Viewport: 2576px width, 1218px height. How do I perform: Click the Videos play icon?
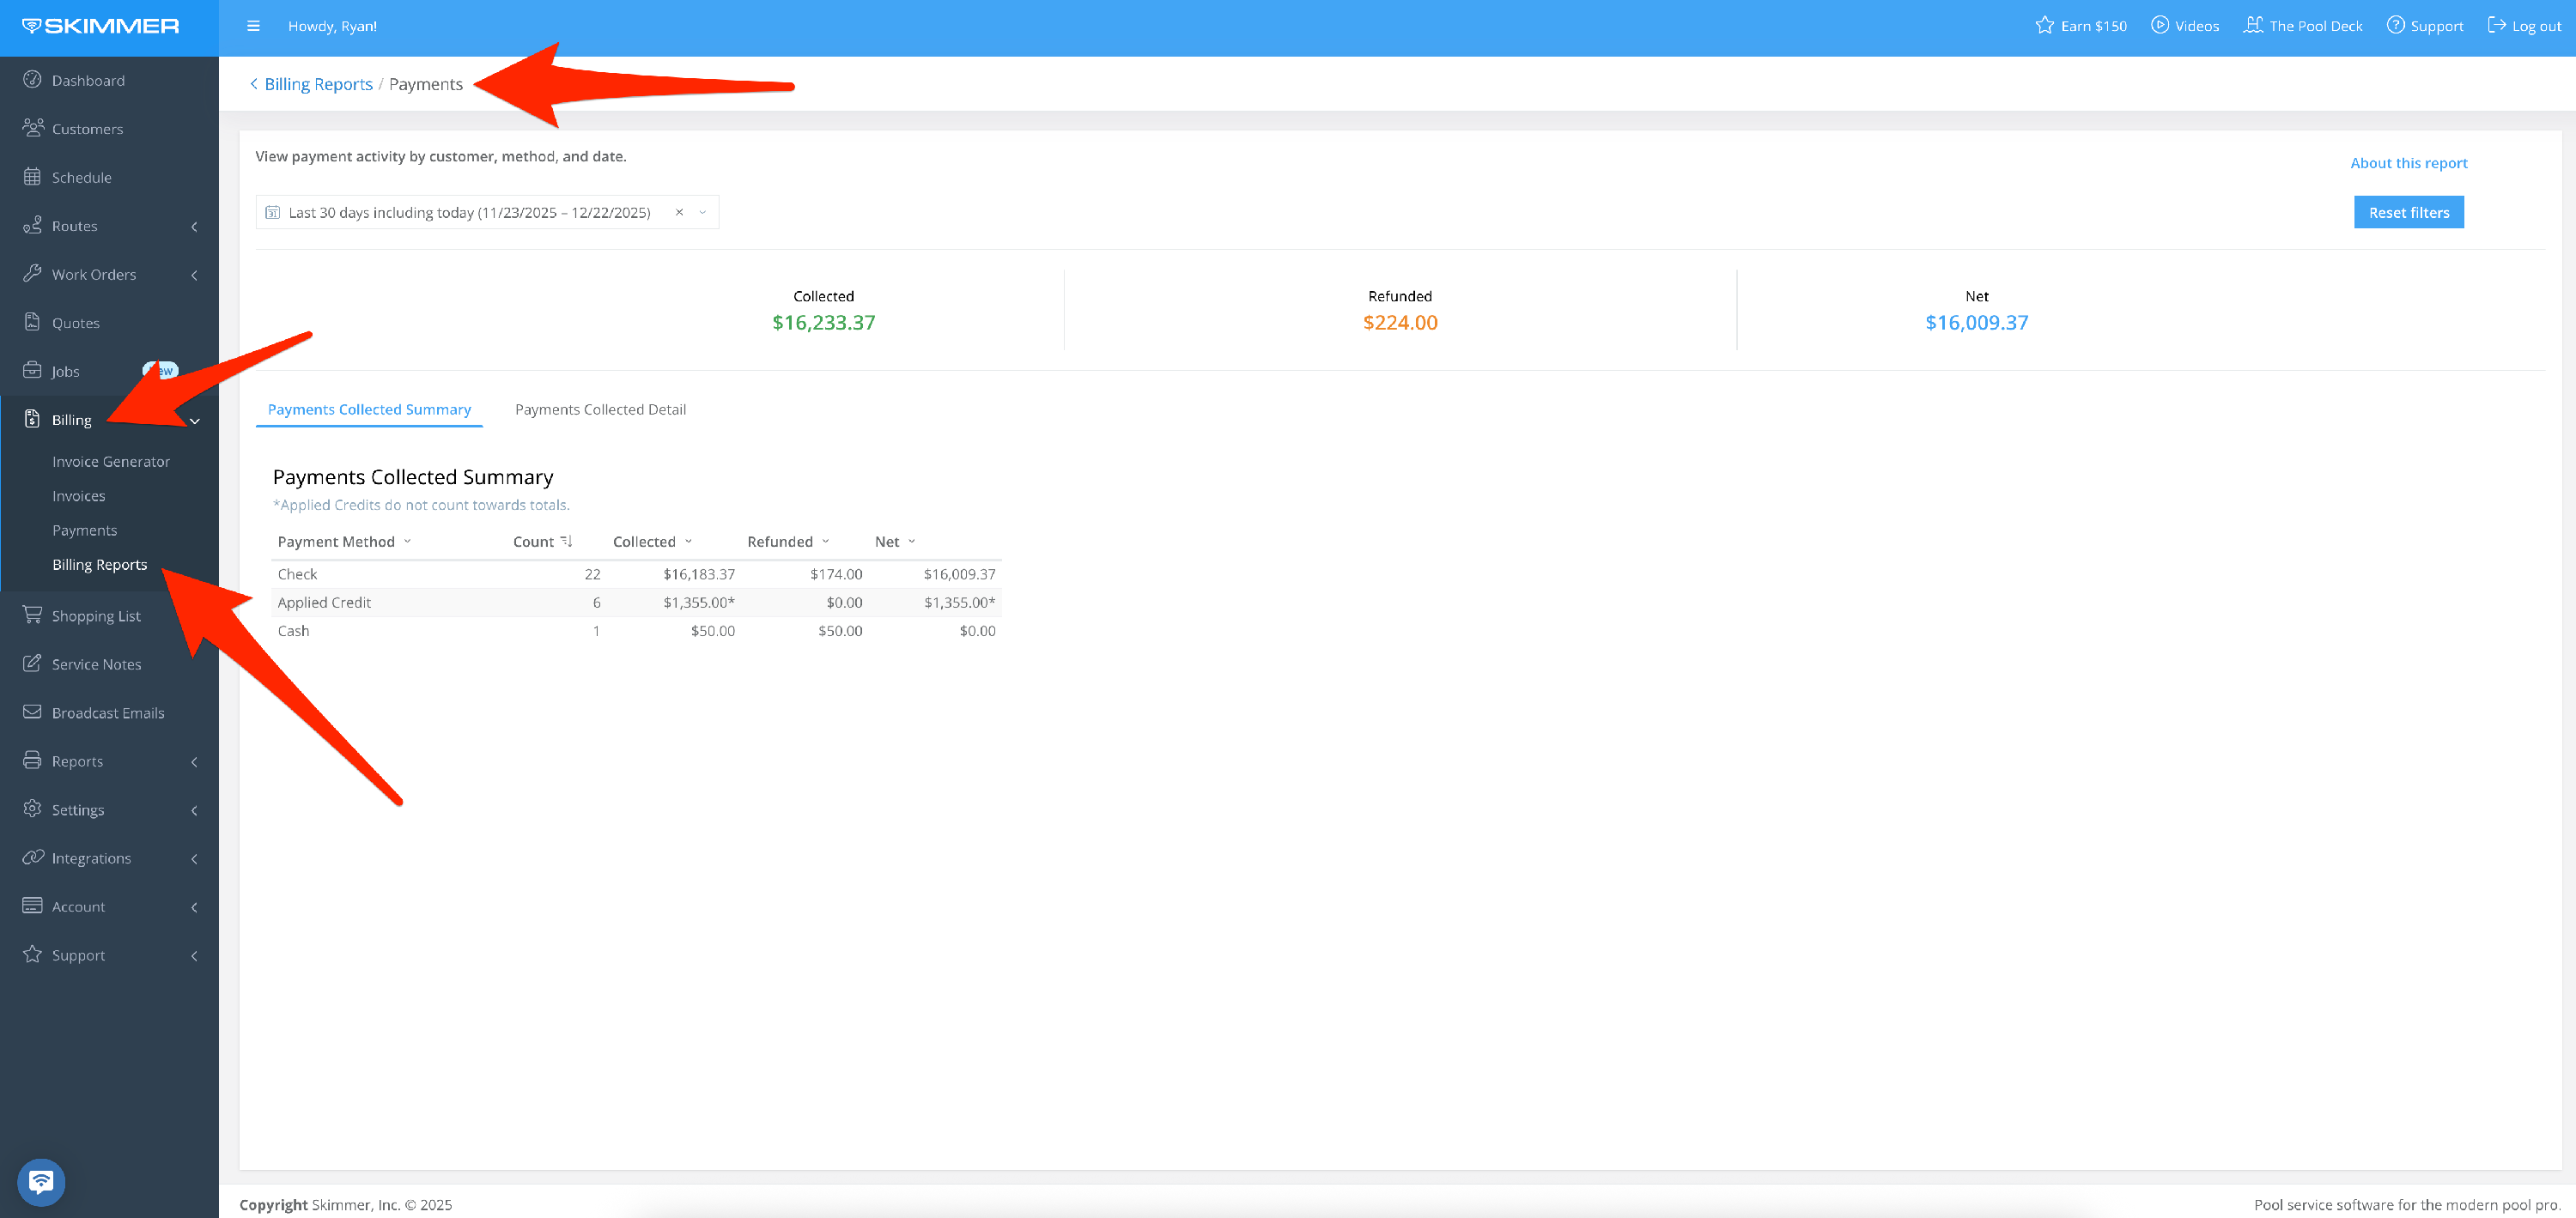coord(2159,26)
